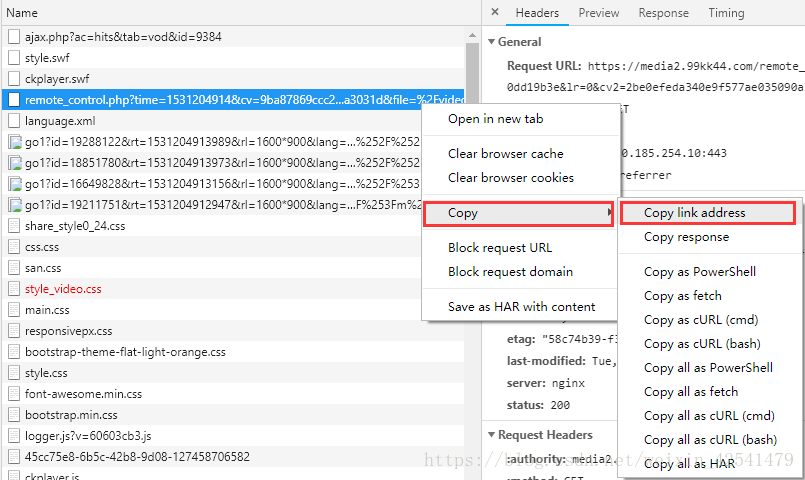
Task: Choose Clear browser cache
Action: tap(521, 153)
